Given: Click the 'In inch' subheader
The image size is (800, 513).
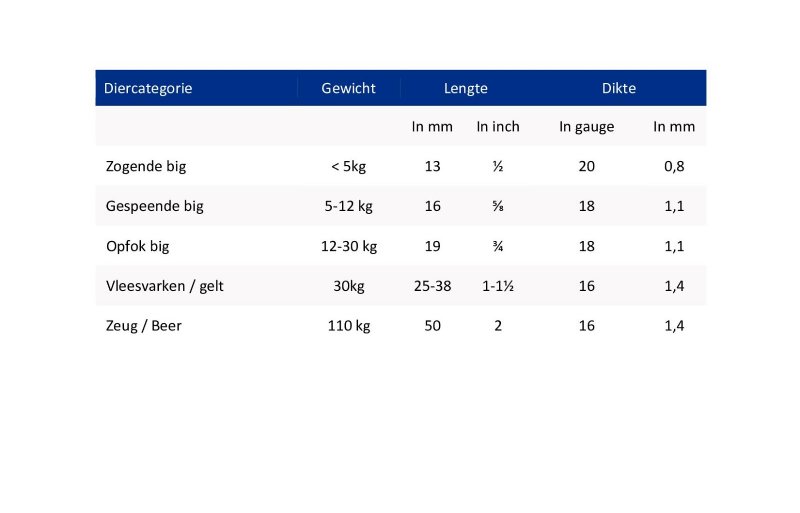Looking at the screenshot, I should click(497, 127).
